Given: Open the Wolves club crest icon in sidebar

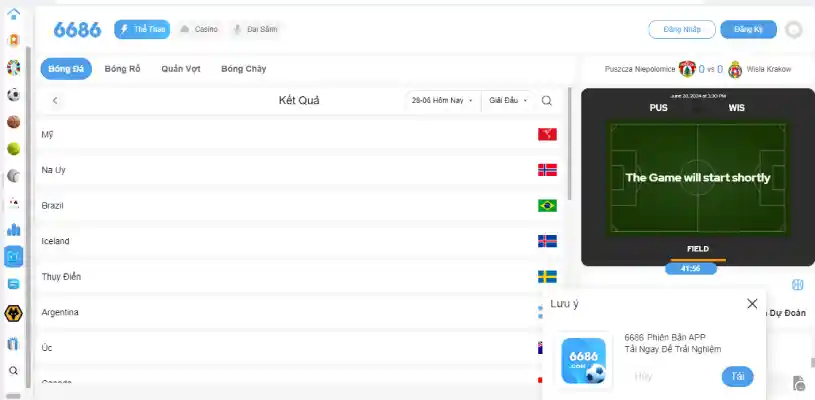Looking at the screenshot, I should (x=14, y=313).
